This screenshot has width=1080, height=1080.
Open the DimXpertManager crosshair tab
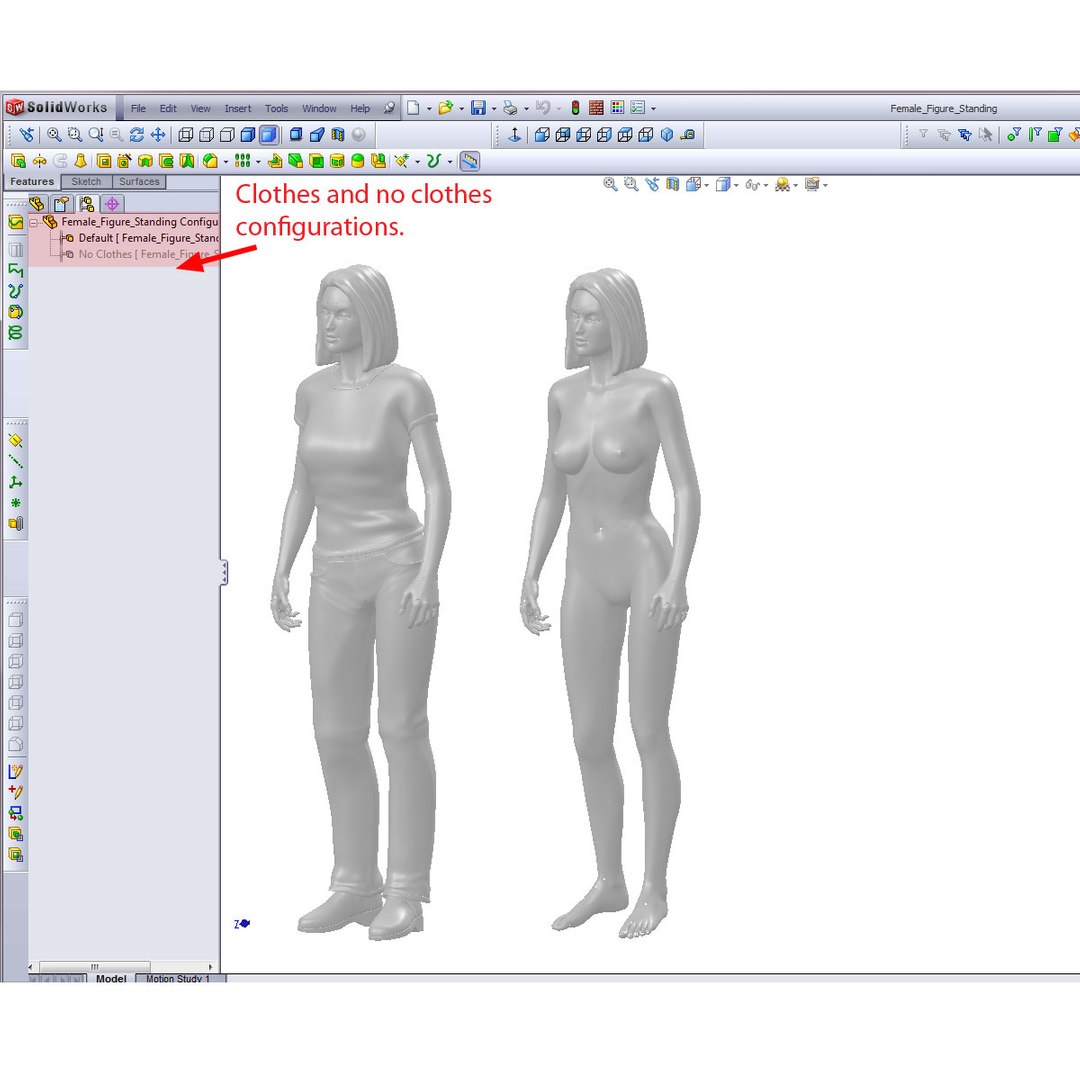click(112, 204)
